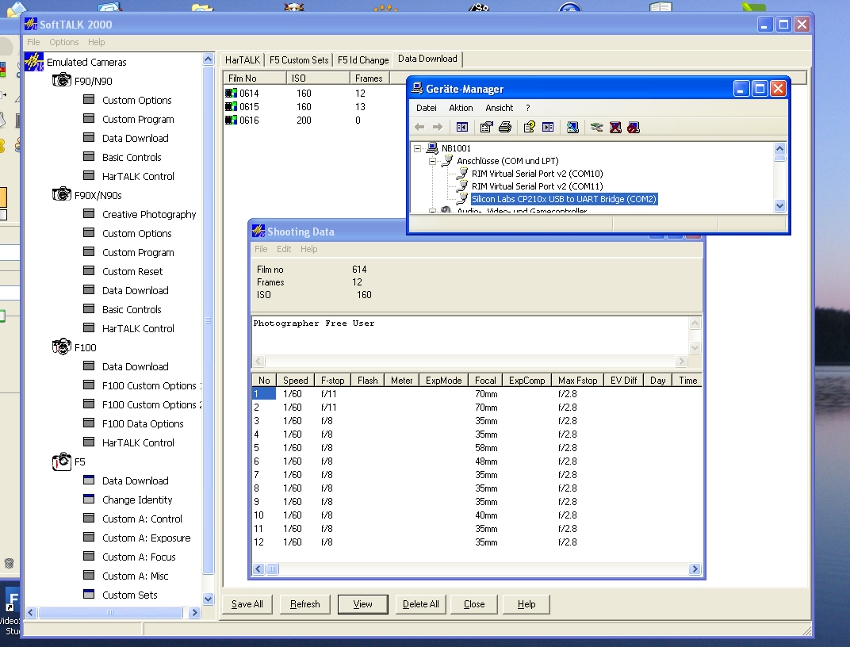Click the update driver icon in Geräte-Manager
This screenshot has height=647, width=850.
(597, 128)
